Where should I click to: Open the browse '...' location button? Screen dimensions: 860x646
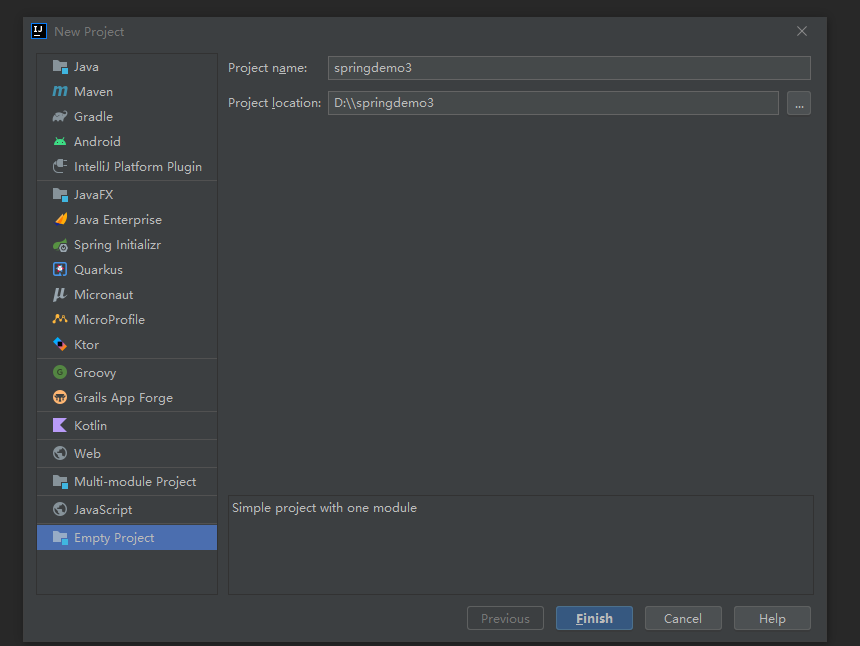coord(799,103)
